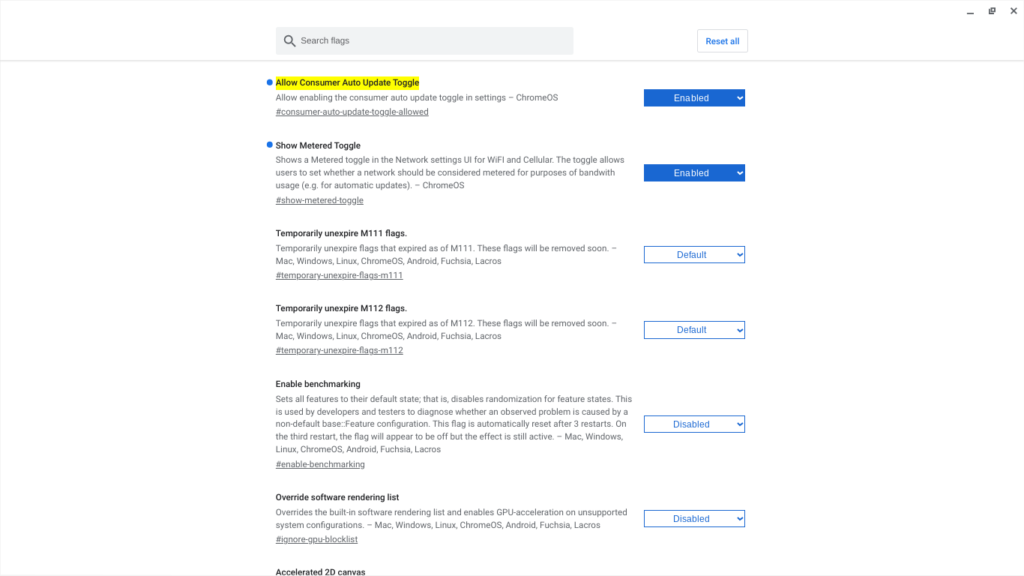
Task: Expand Temporarily unexpire M111 flags dropdown
Action: 694,255
